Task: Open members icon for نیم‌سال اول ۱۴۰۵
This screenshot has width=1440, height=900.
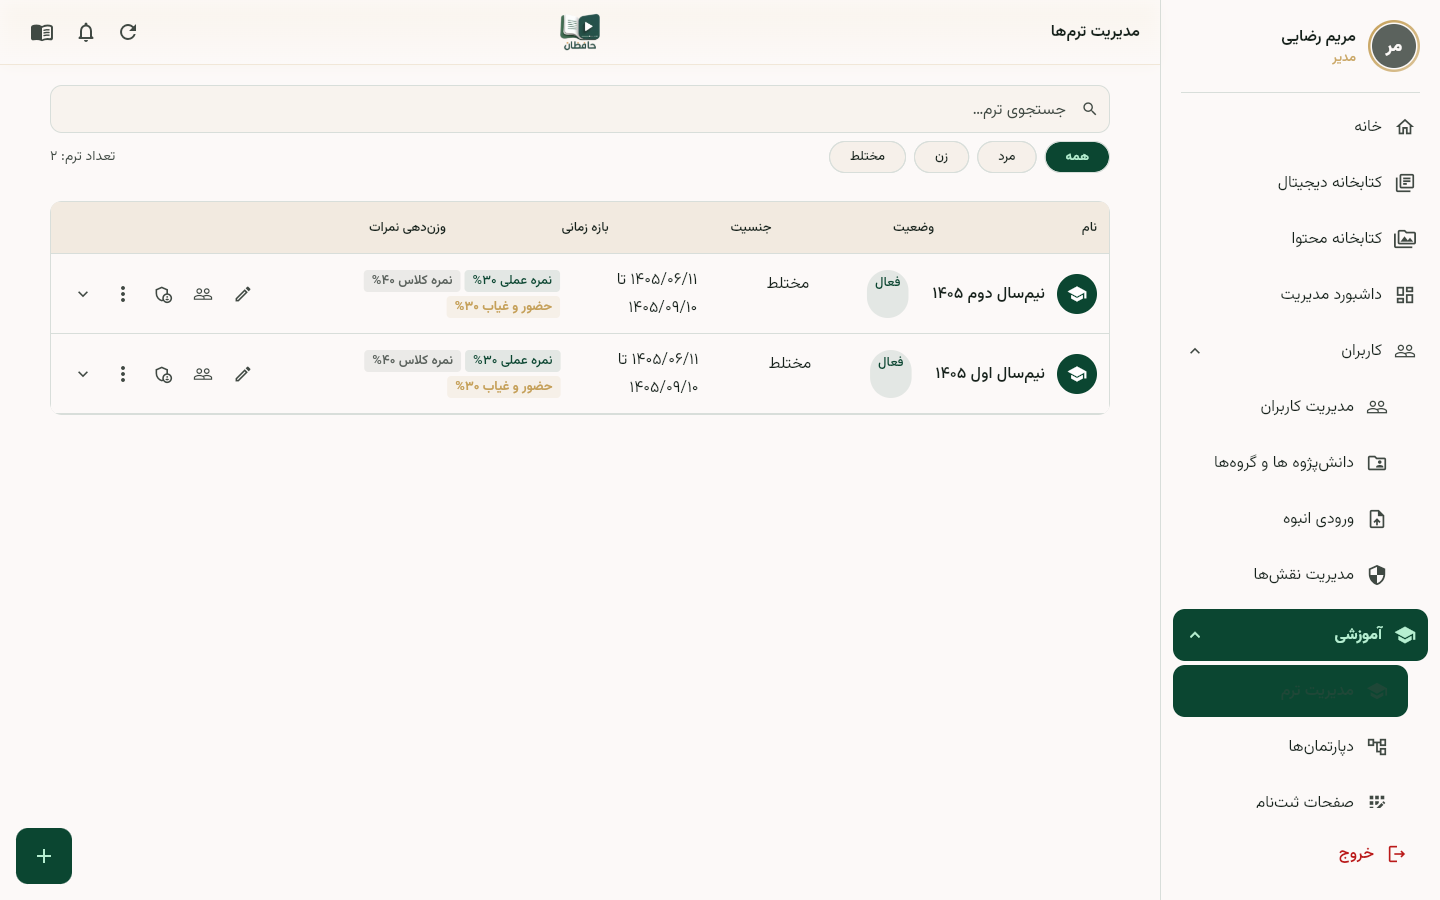Action: click(203, 374)
